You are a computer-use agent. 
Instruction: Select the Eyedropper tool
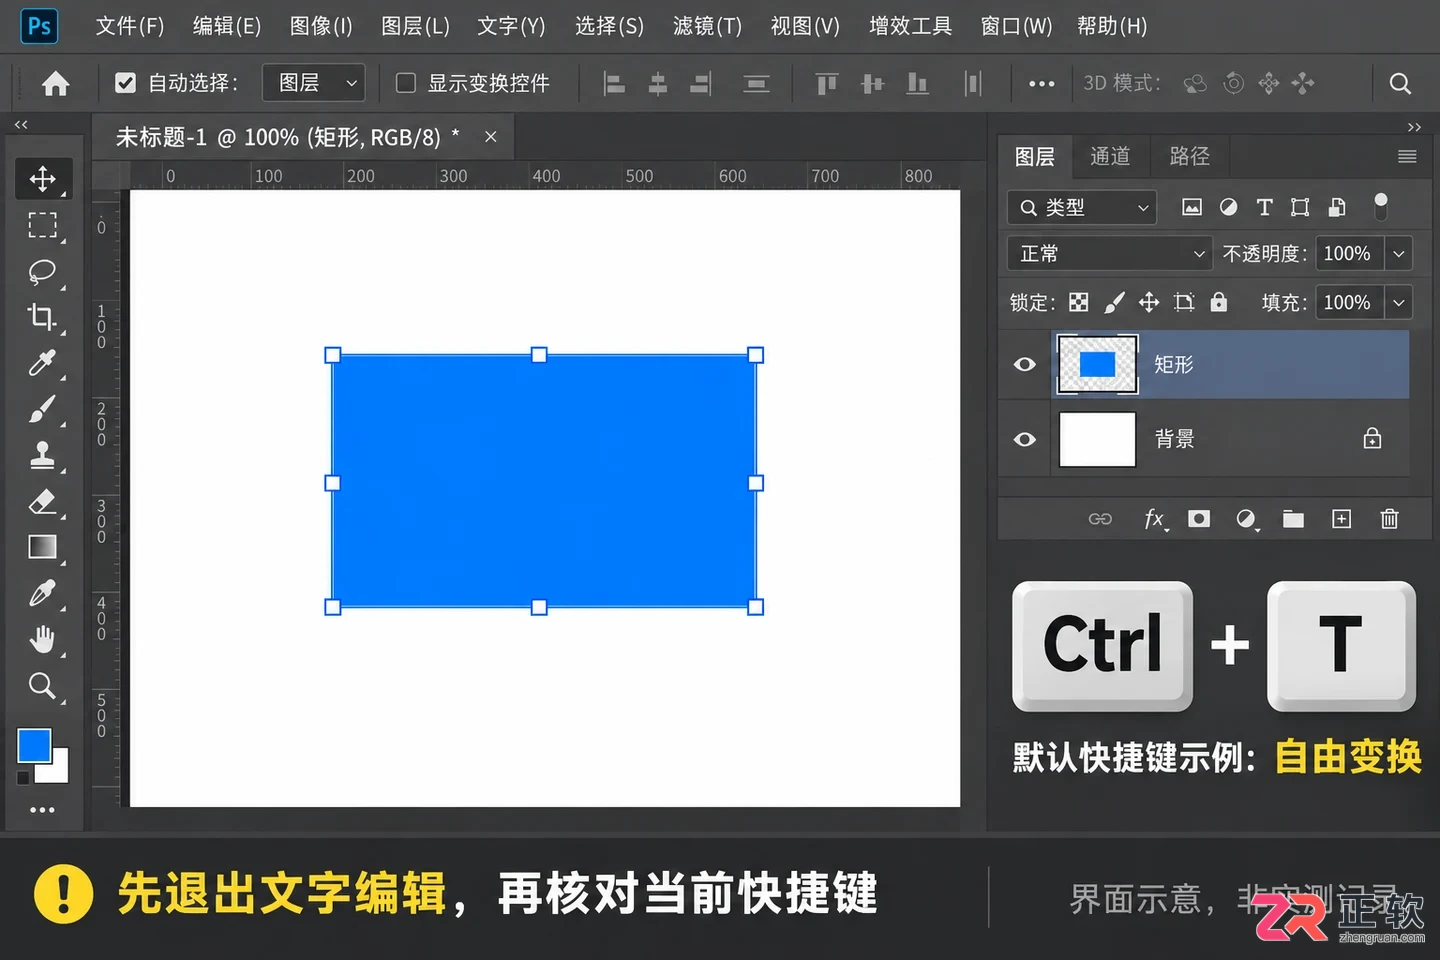(x=42, y=363)
